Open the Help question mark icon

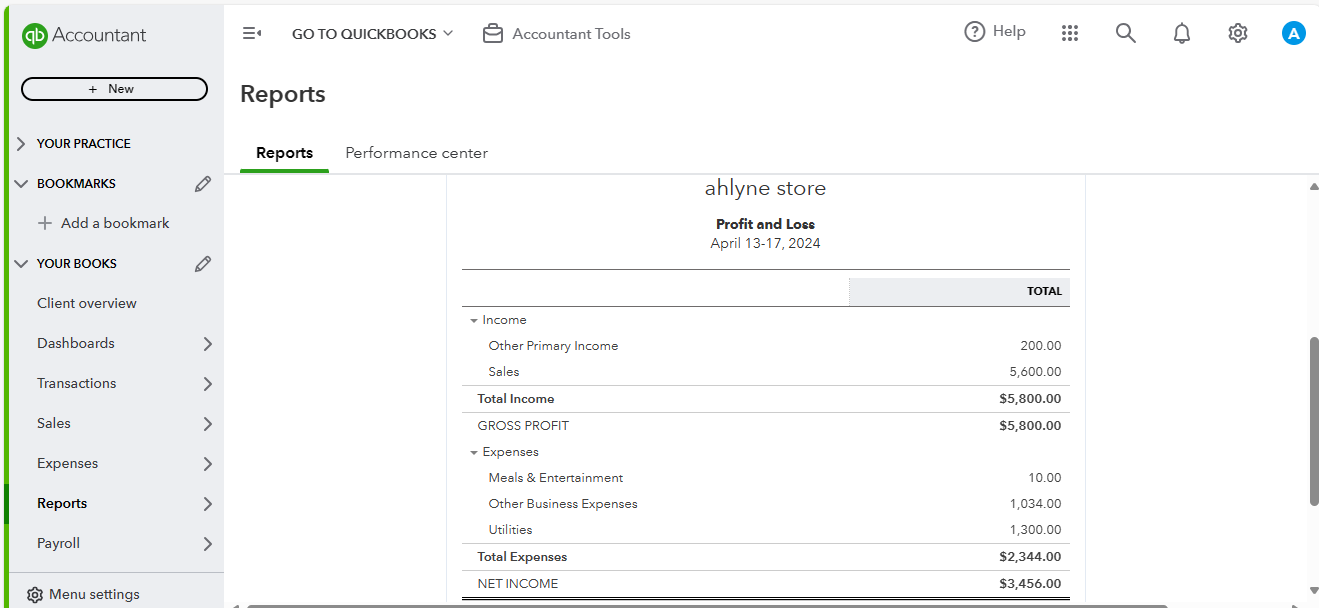tap(974, 32)
